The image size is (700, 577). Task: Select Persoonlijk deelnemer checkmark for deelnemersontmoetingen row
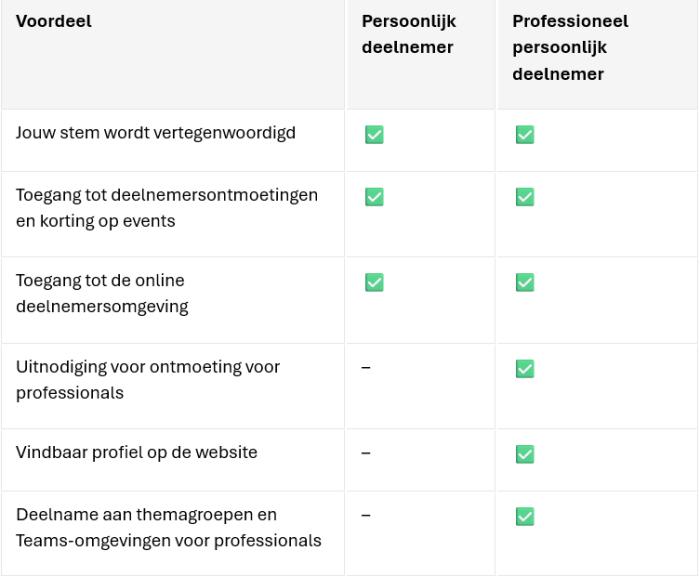[x=374, y=197]
